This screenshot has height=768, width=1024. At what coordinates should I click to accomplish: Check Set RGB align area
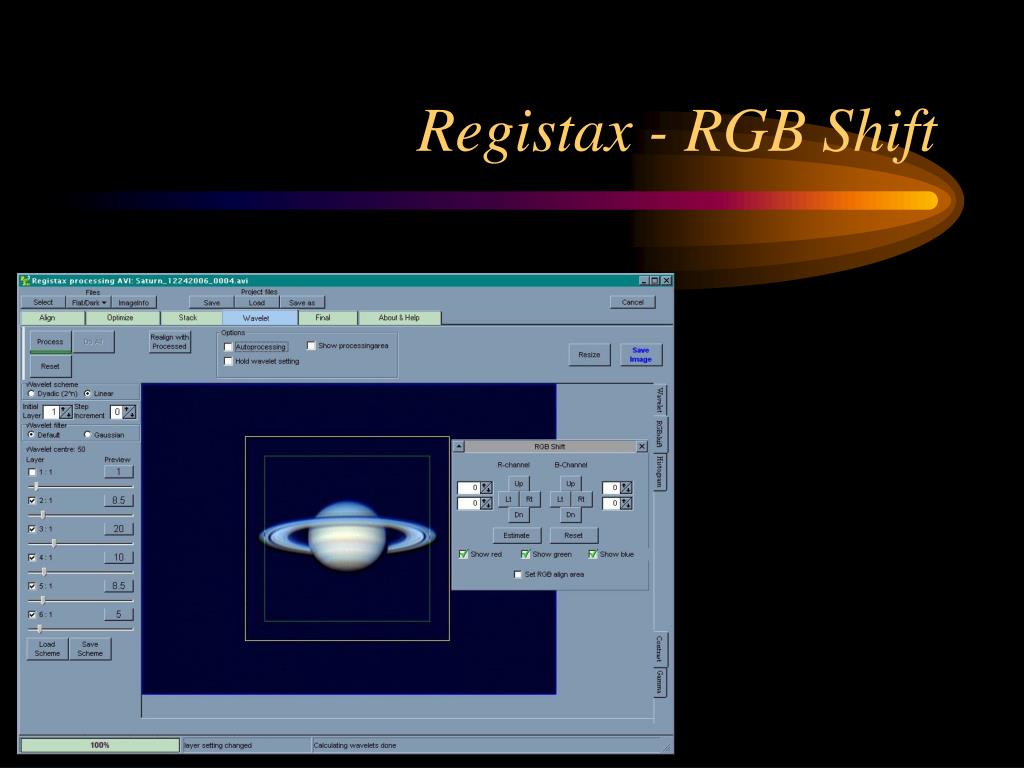[x=518, y=575]
